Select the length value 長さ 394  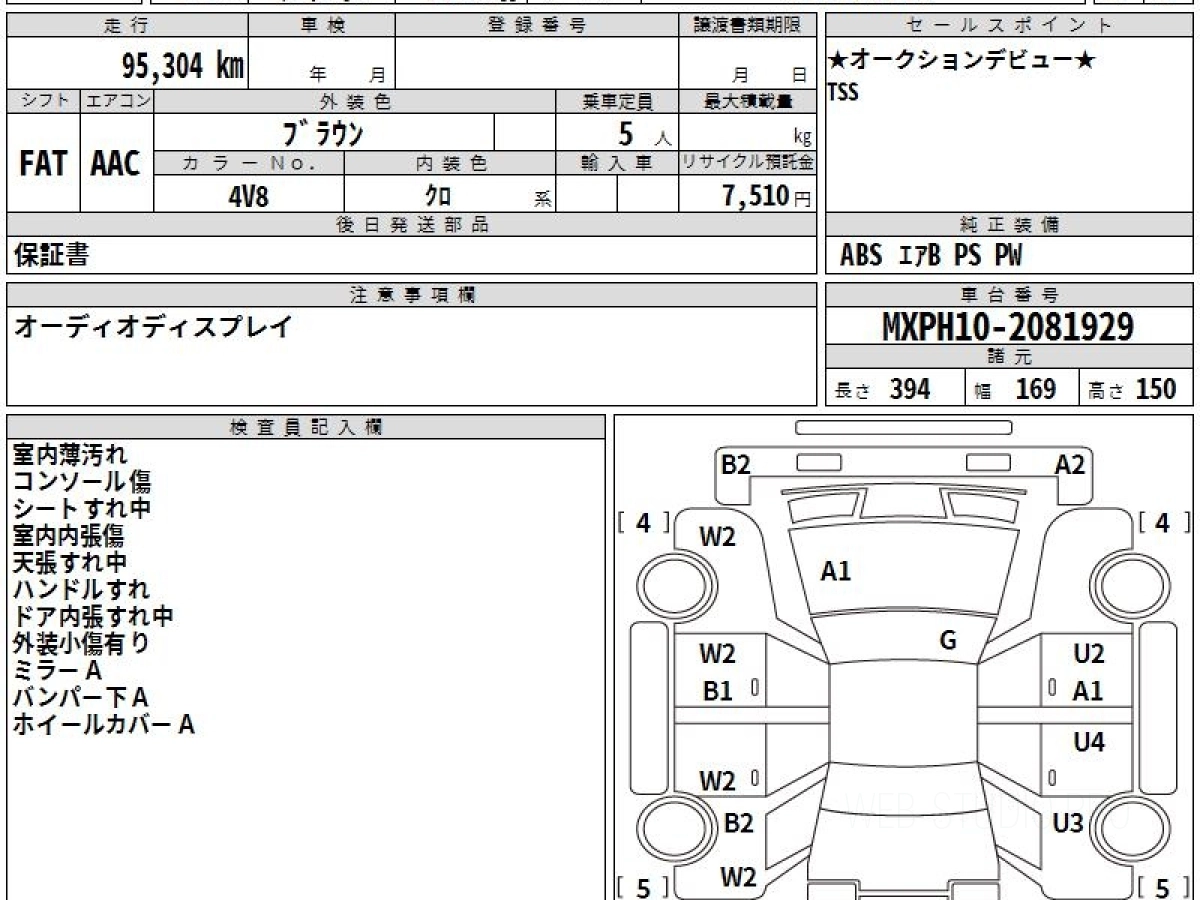click(882, 389)
